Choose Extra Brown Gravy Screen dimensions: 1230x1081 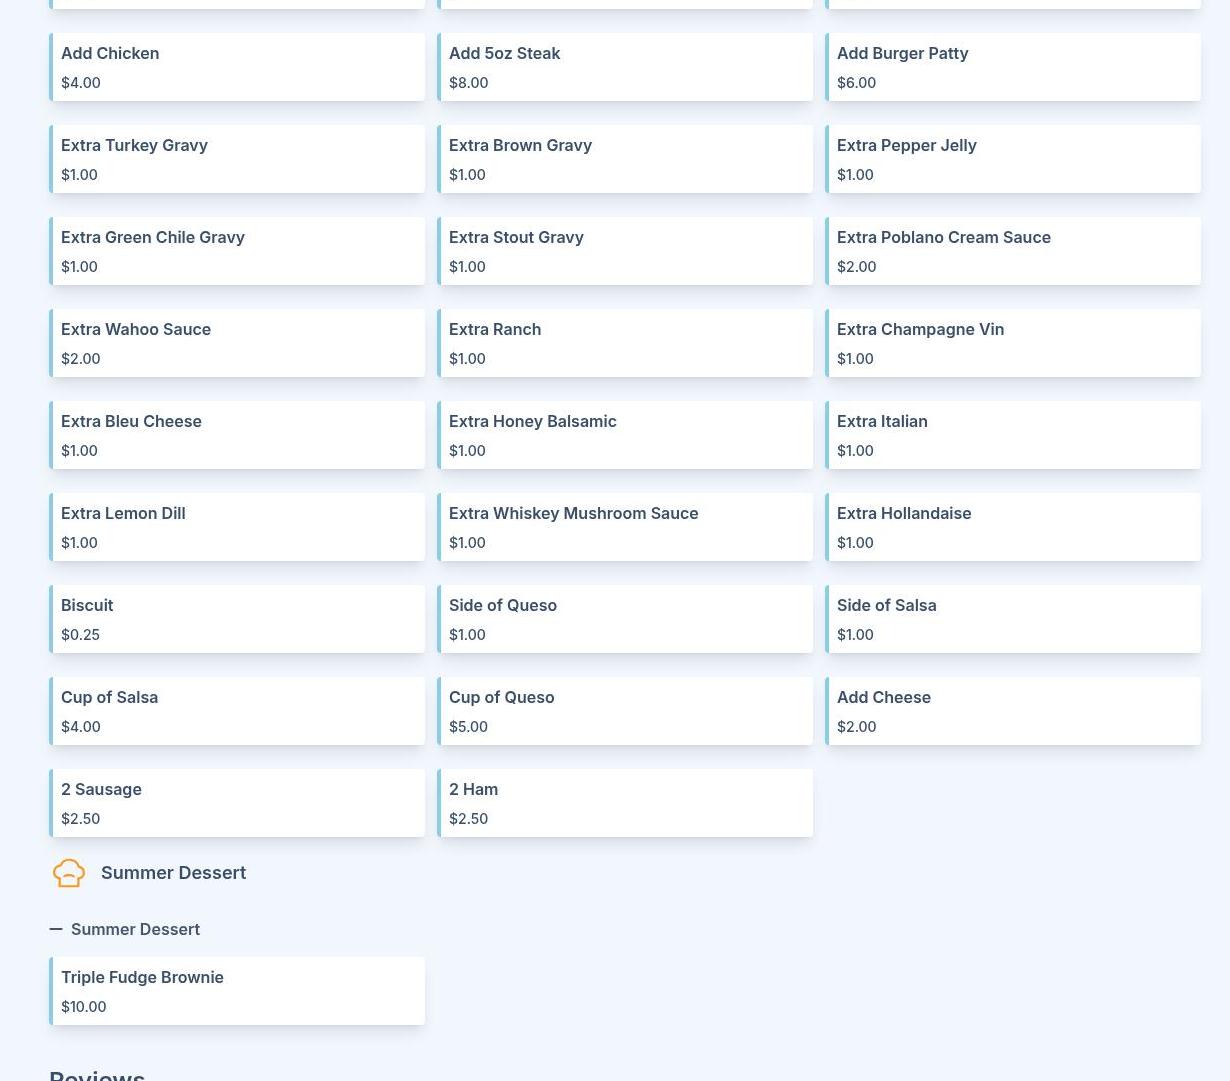(625, 159)
